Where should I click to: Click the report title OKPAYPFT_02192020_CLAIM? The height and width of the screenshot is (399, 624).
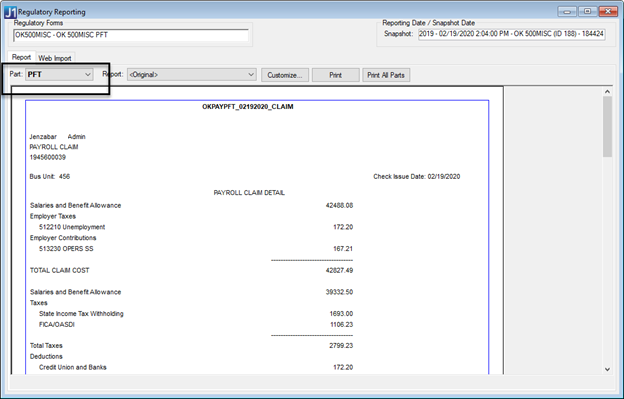248,107
